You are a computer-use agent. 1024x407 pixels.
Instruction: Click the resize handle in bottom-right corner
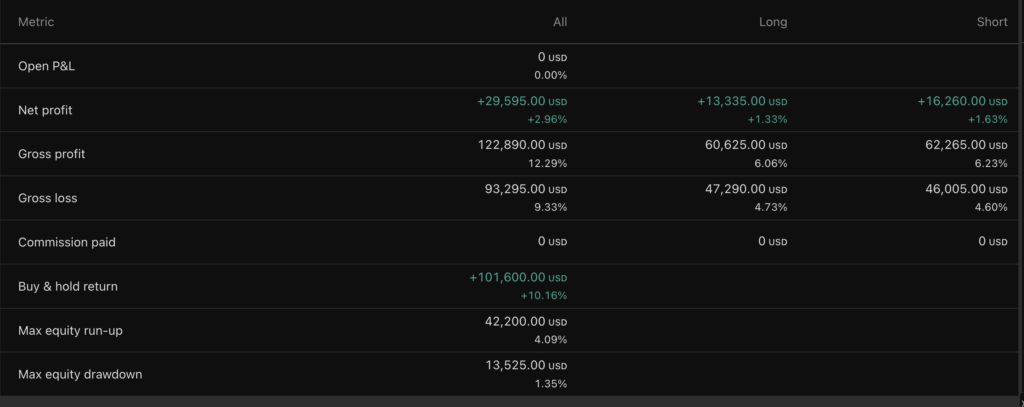[x=1017, y=401]
